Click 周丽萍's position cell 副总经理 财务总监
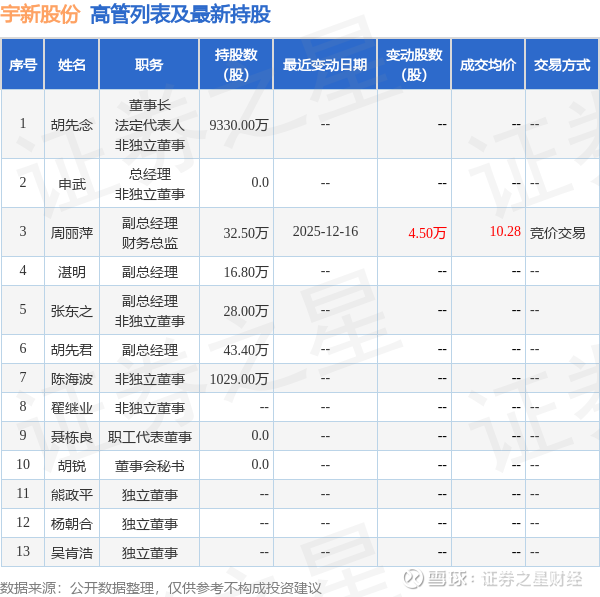The width and height of the screenshot is (600, 597). click(x=150, y=233)
